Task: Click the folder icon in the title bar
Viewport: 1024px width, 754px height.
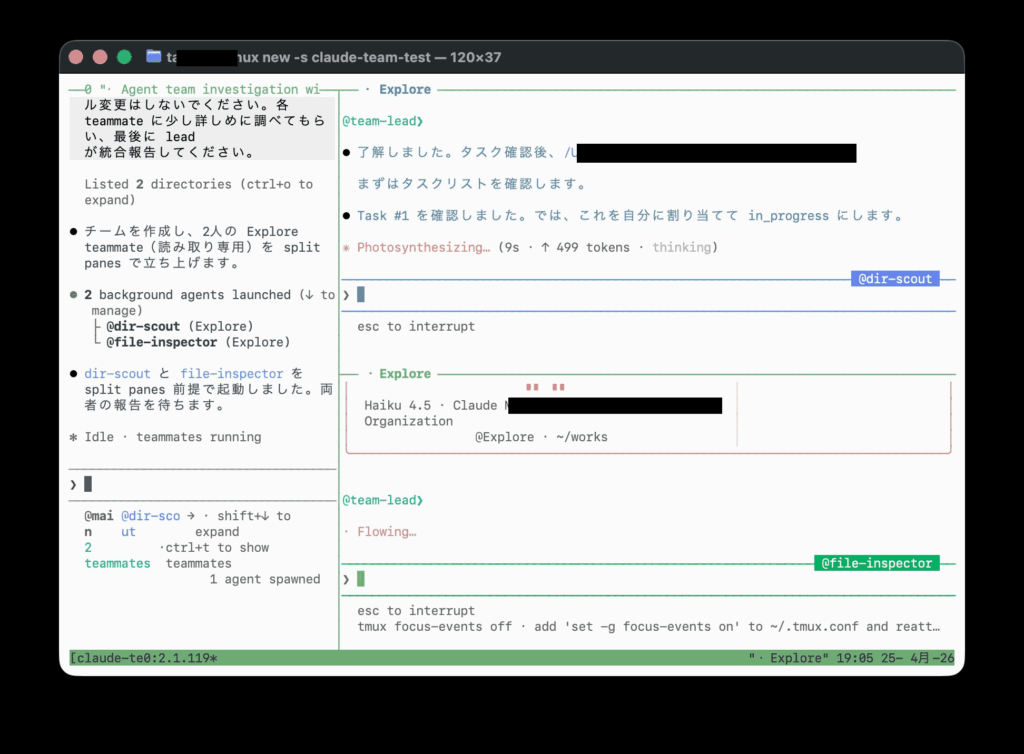Action: 153,57
